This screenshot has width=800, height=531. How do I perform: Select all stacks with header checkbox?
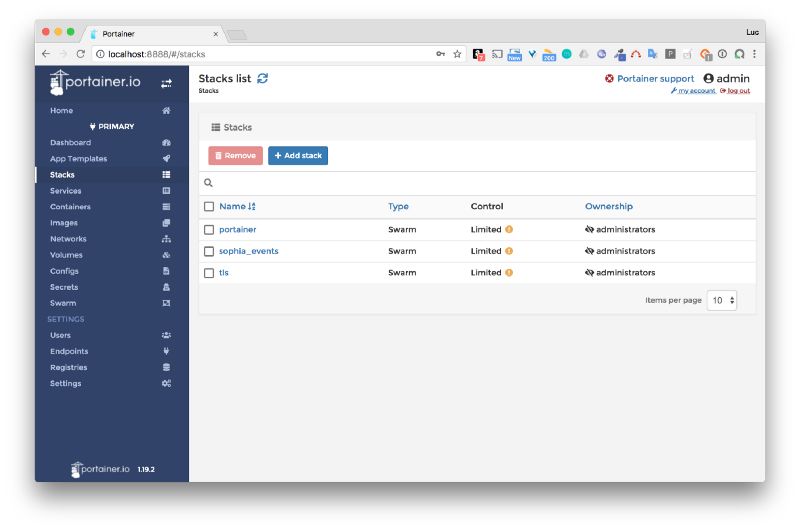[209, 207]
